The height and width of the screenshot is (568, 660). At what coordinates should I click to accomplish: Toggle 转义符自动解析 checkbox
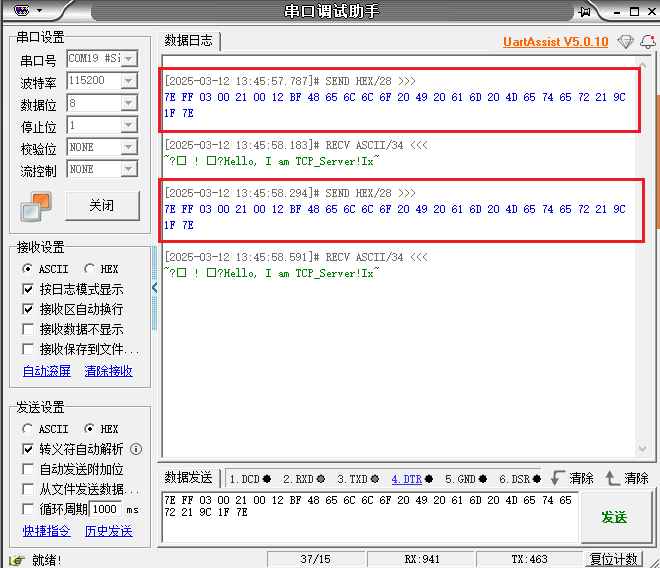[28, 449]
